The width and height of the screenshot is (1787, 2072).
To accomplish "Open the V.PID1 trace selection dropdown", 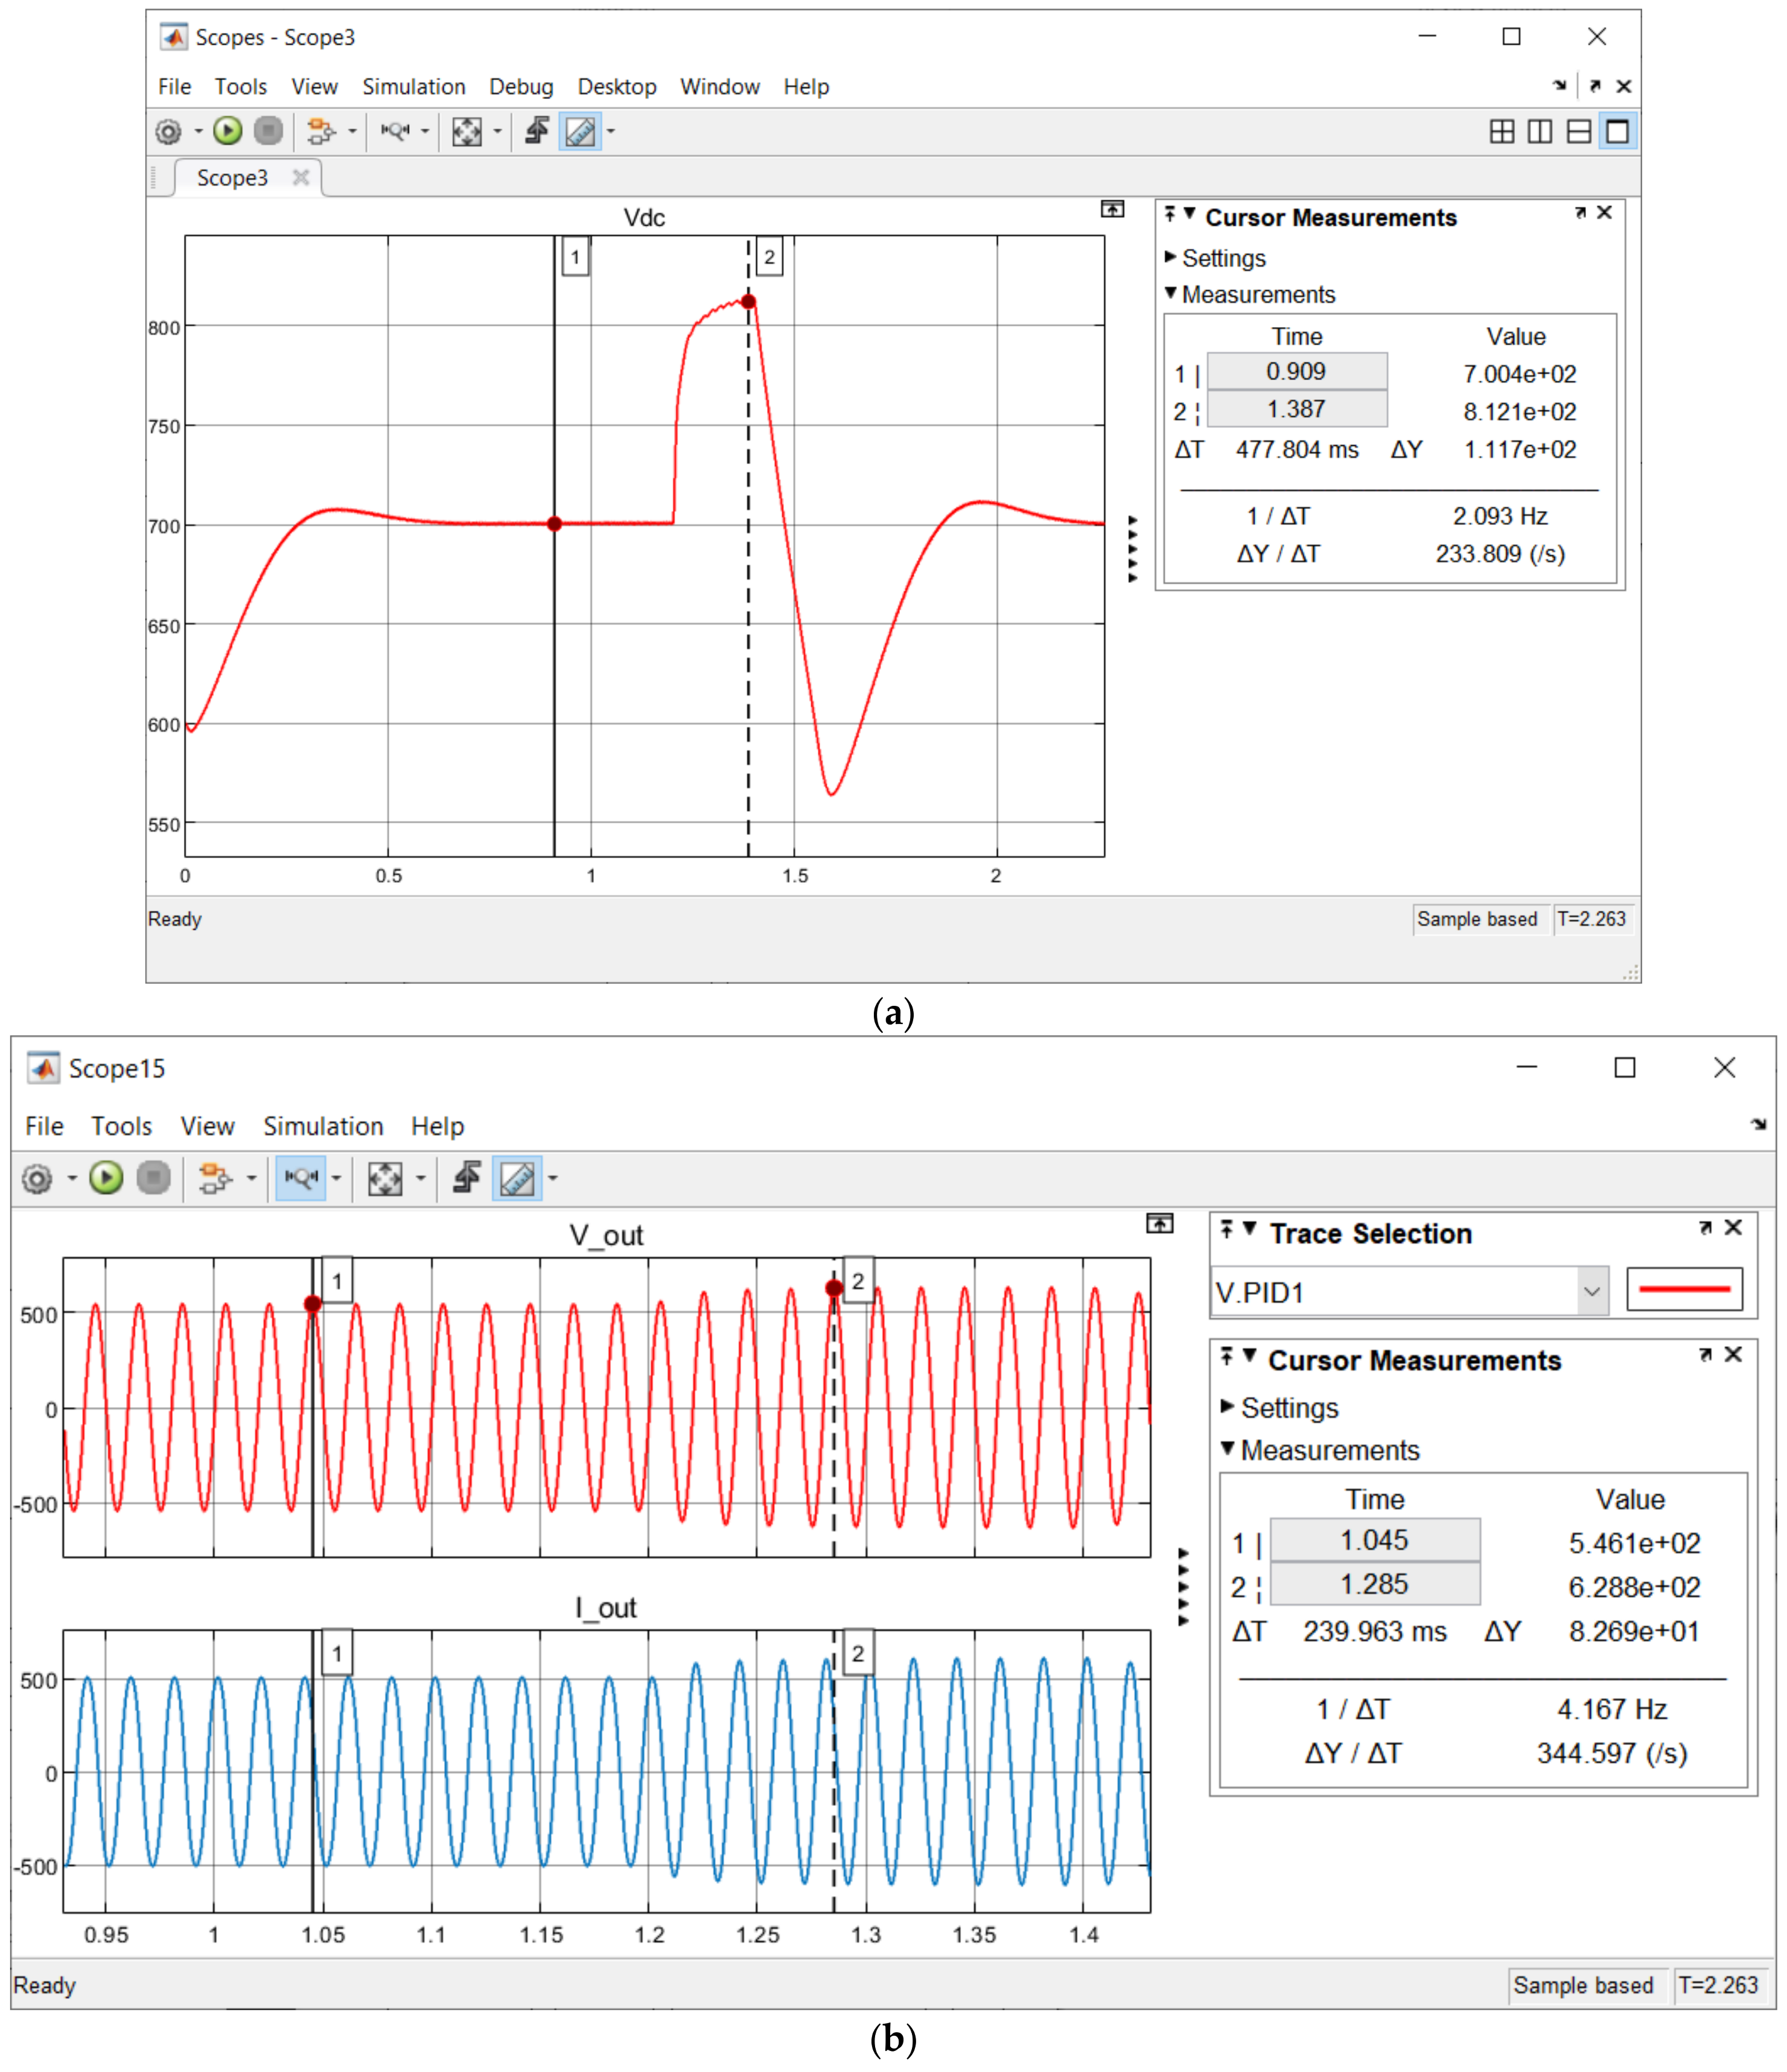I will coord(1591,1291).
